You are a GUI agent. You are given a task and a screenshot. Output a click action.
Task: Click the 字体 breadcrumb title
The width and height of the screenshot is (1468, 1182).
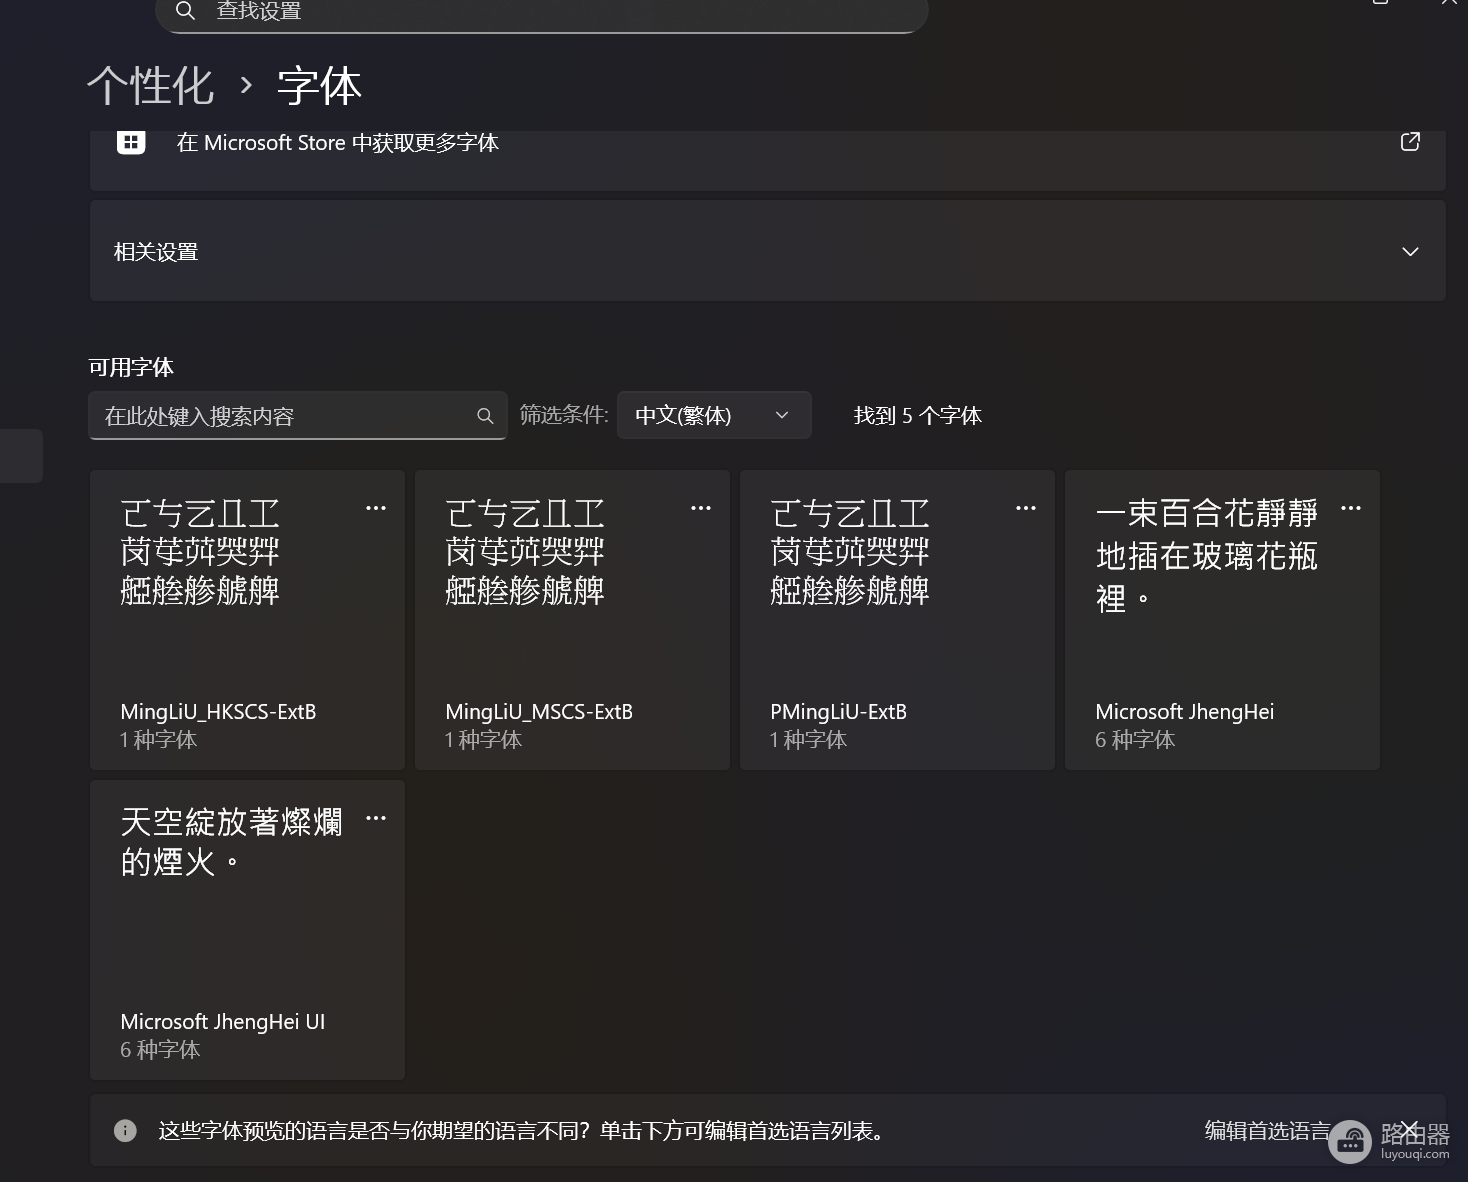[319, 86]
